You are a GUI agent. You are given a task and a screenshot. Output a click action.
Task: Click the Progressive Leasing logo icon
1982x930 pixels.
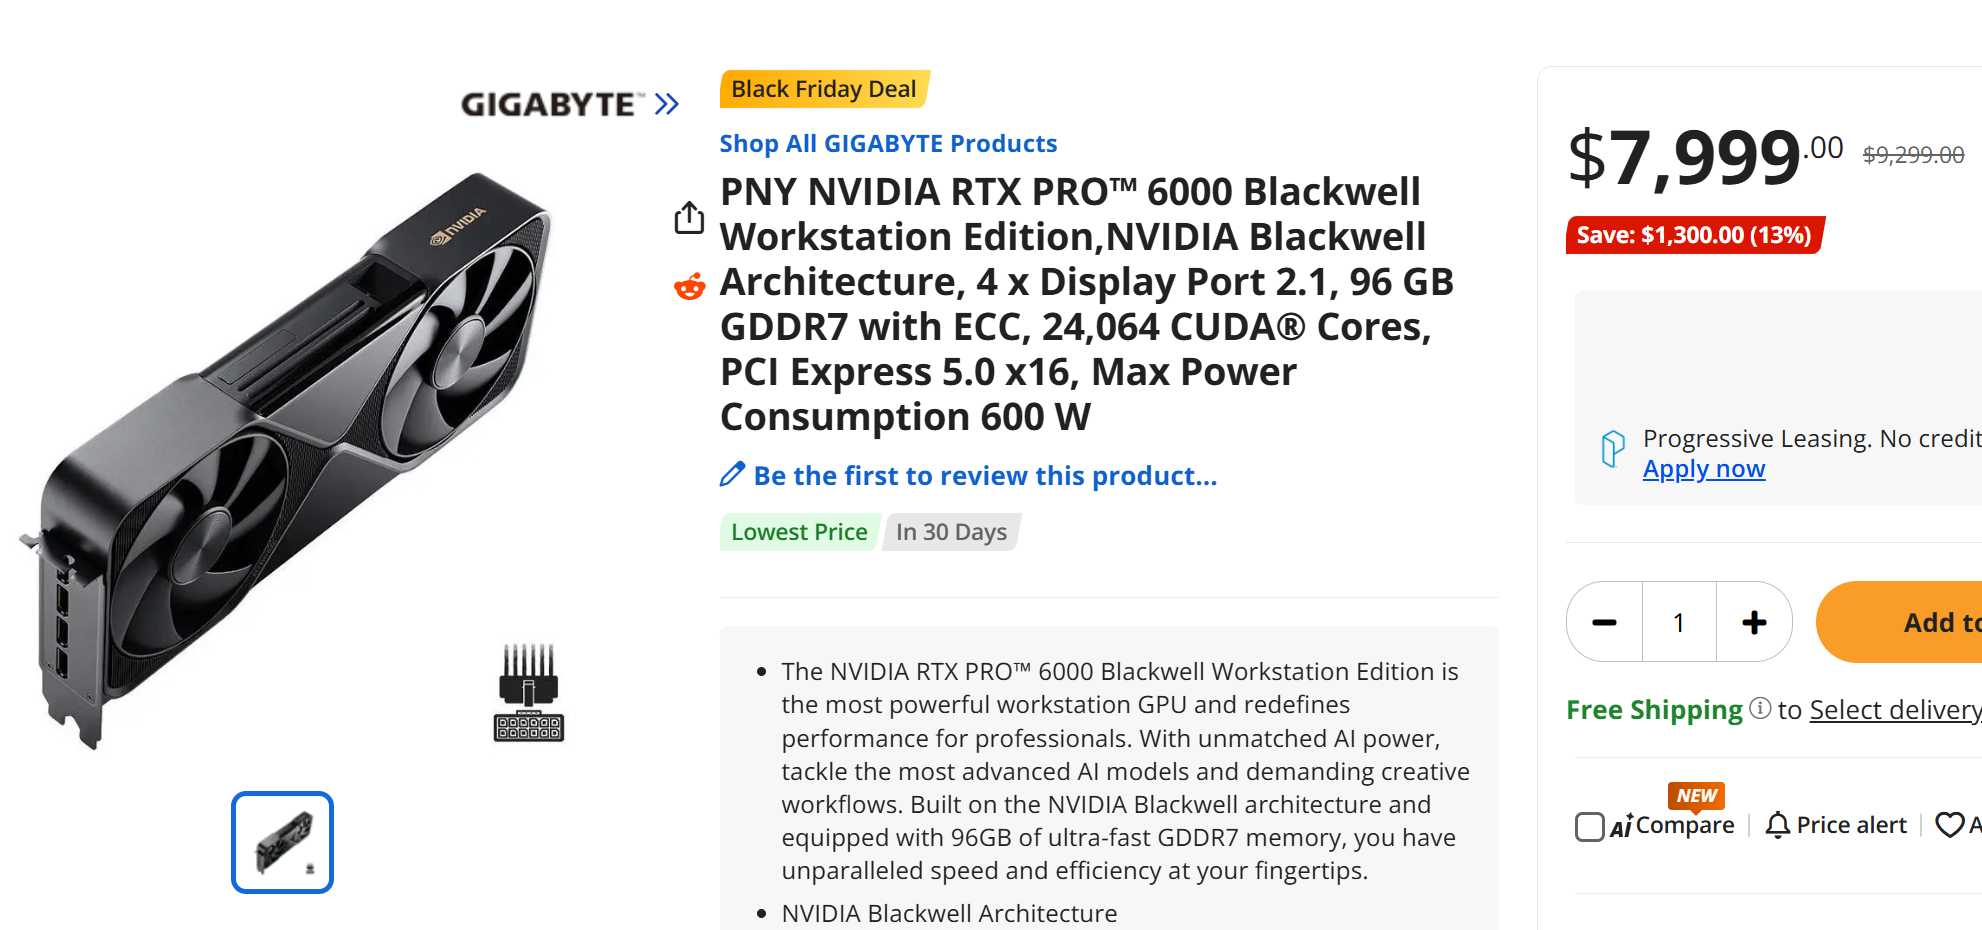click(x=1612, y=449)
